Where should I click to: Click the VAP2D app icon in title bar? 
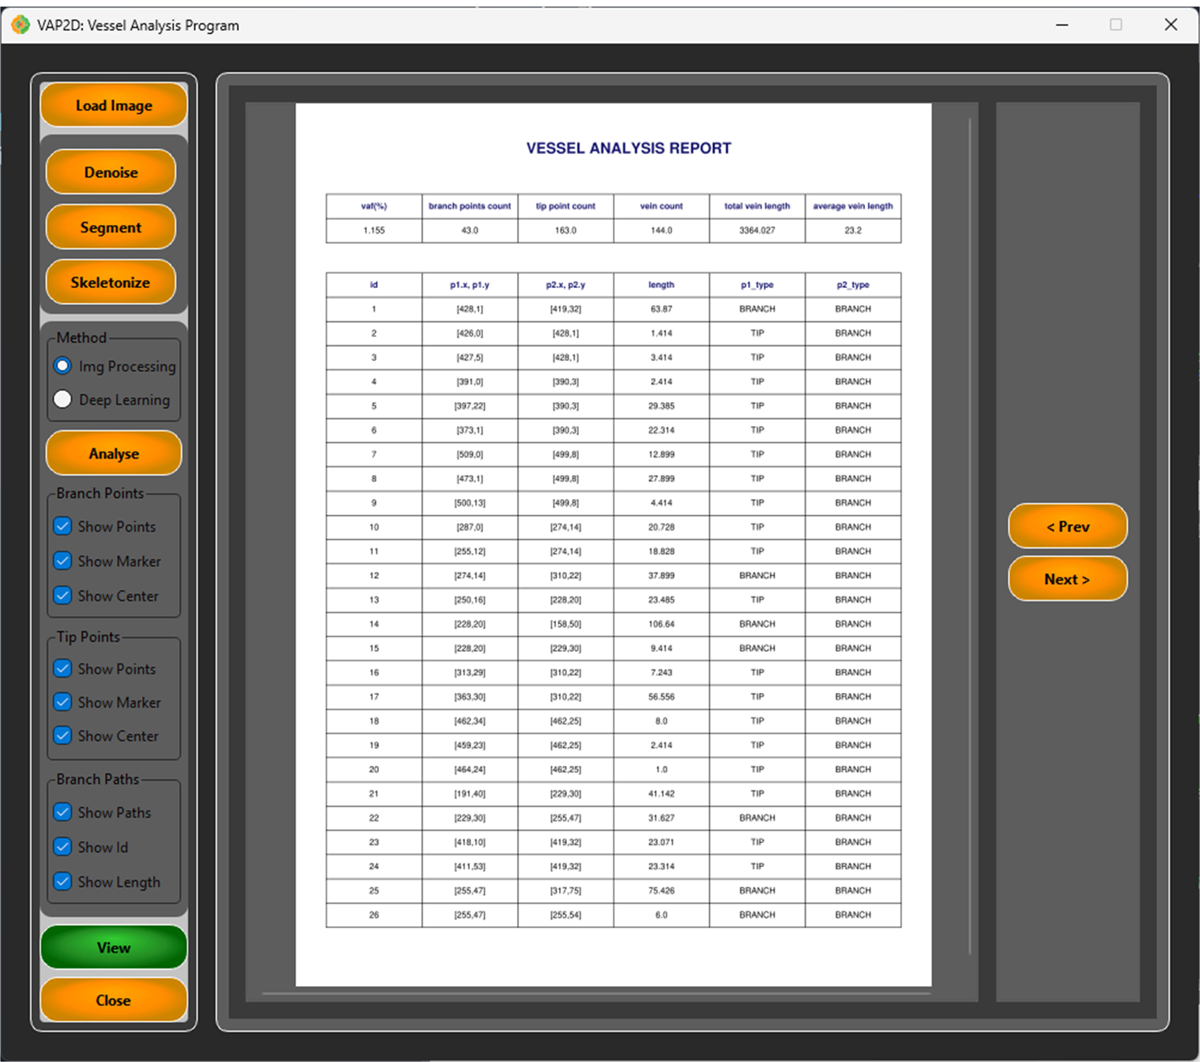(20, 25)
